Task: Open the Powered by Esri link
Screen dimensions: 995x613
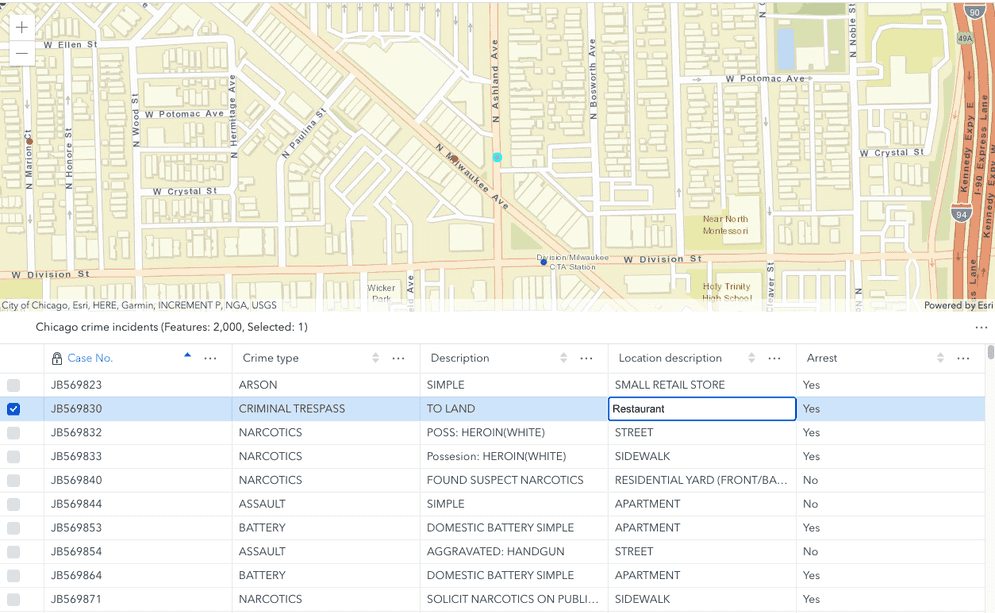Action: pos(957,305)
